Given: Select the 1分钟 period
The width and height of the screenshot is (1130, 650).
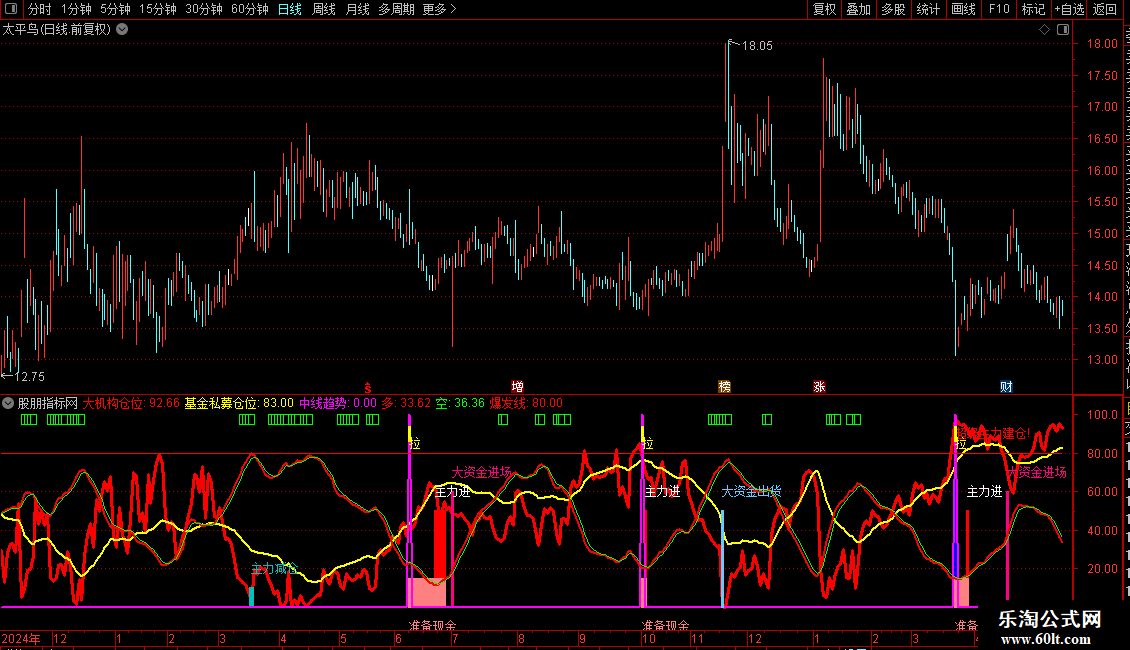Looking at the screenshot, I should point(76,9).
